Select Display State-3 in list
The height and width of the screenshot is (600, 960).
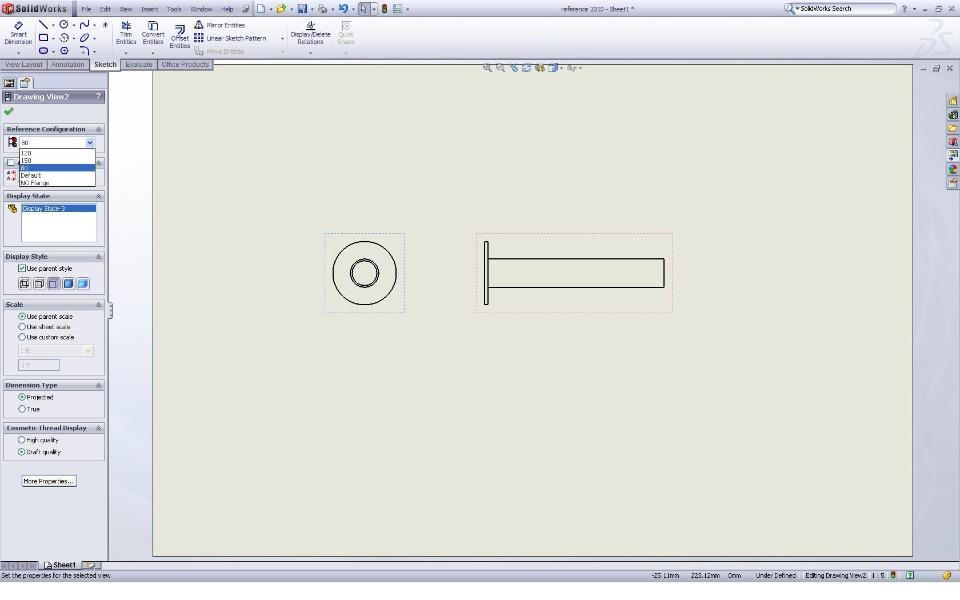tap(59, 209)
